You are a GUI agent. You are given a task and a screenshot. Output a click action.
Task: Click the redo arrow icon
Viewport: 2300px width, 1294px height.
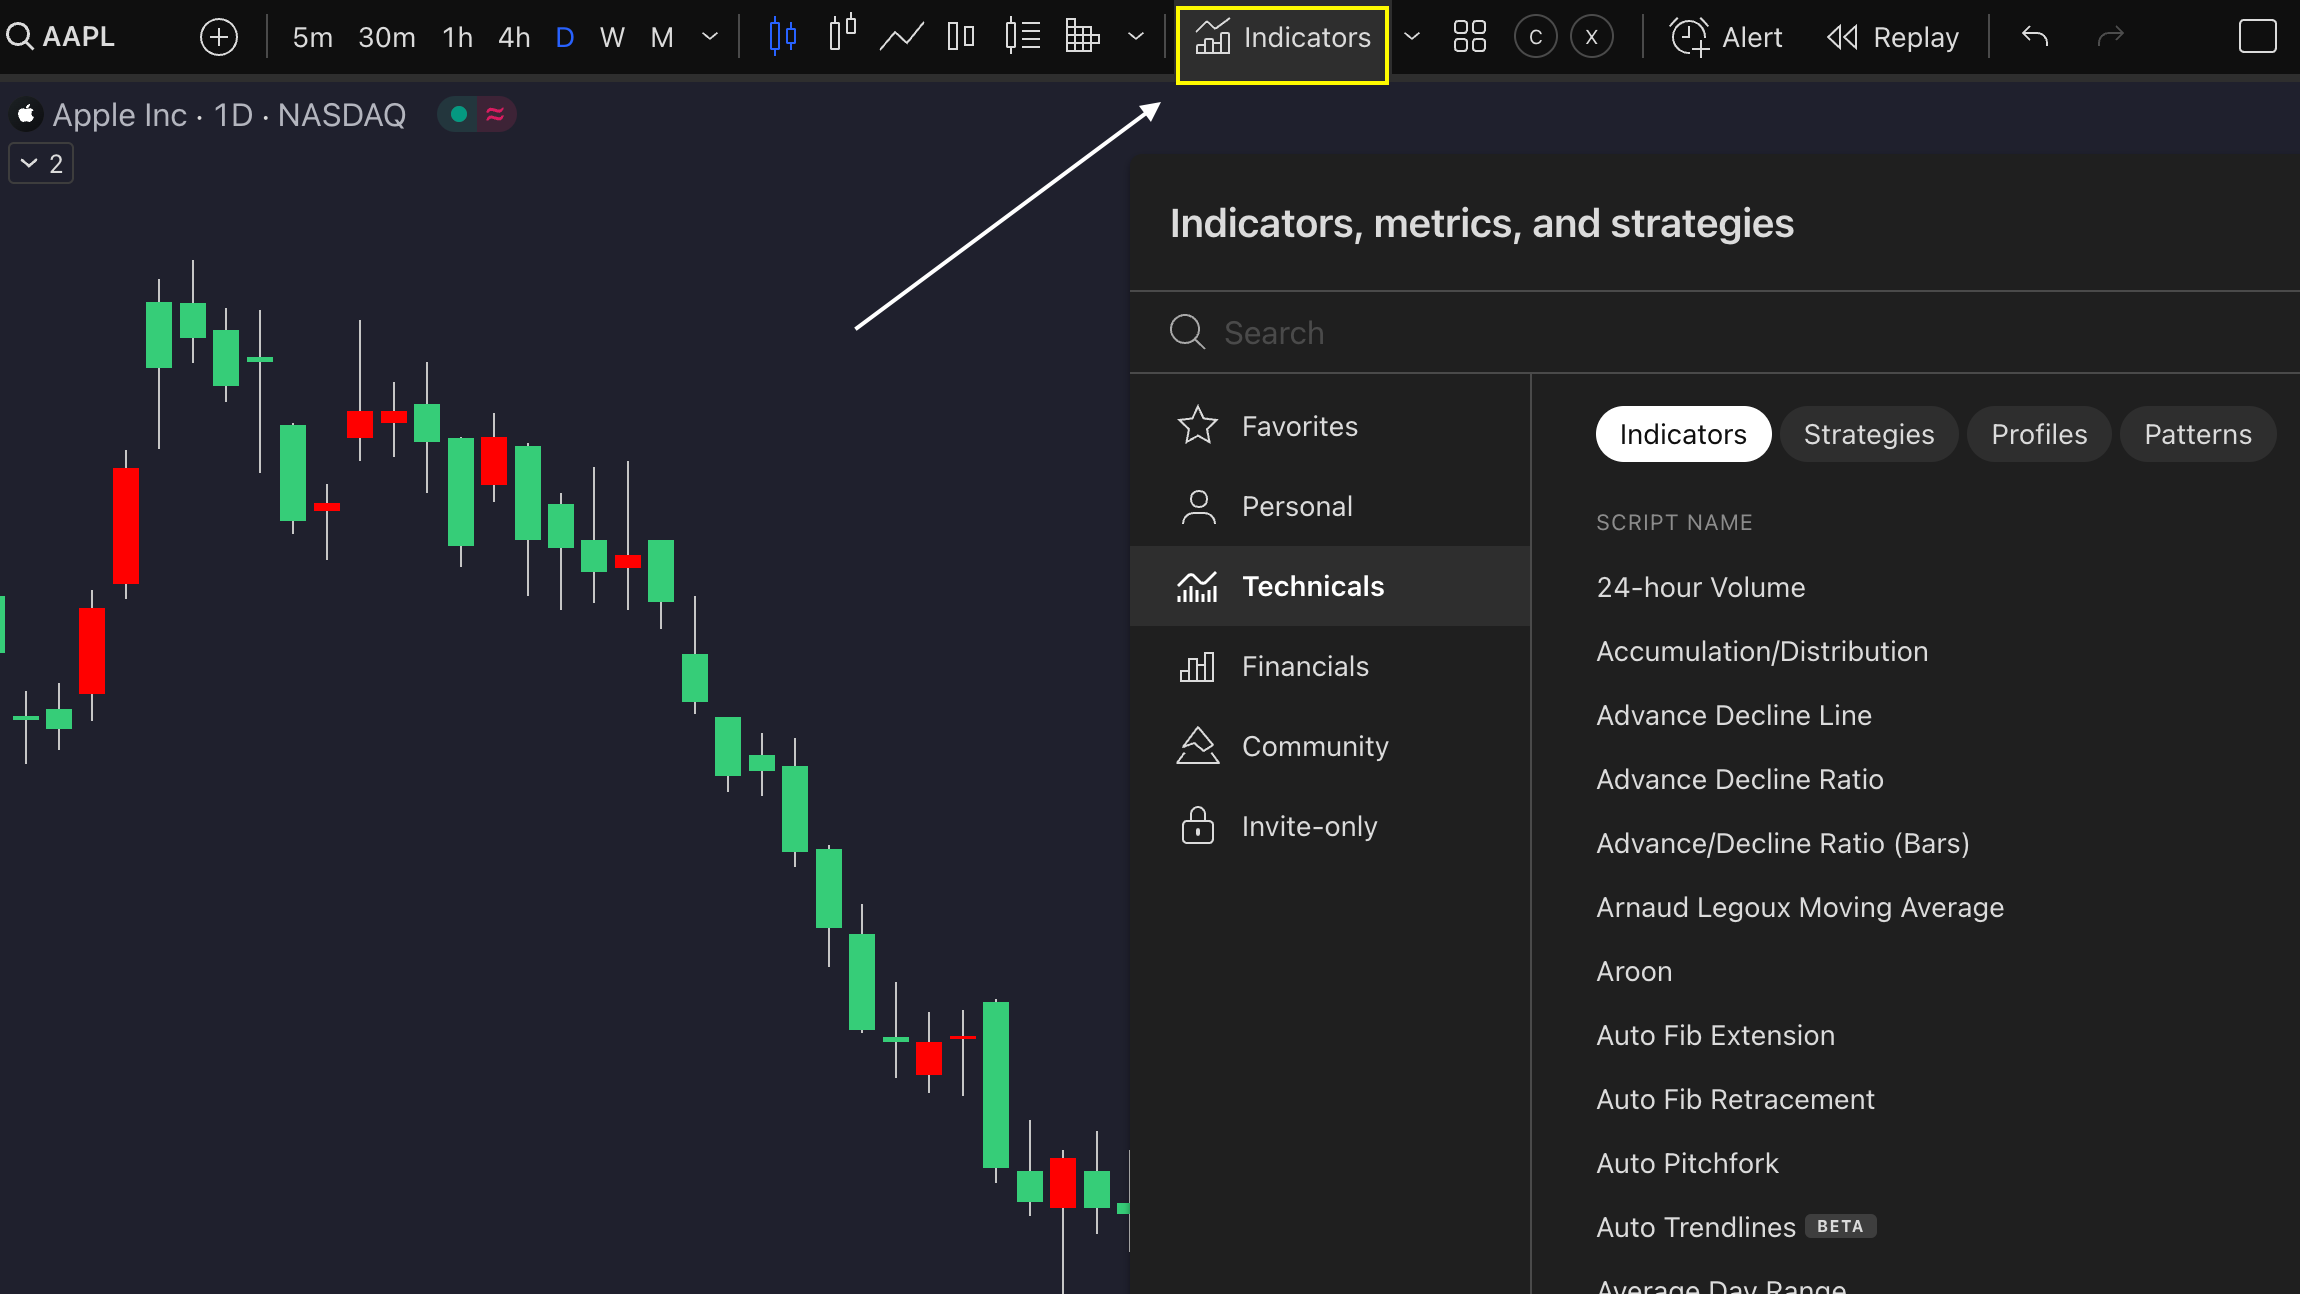pos(2110,38)
